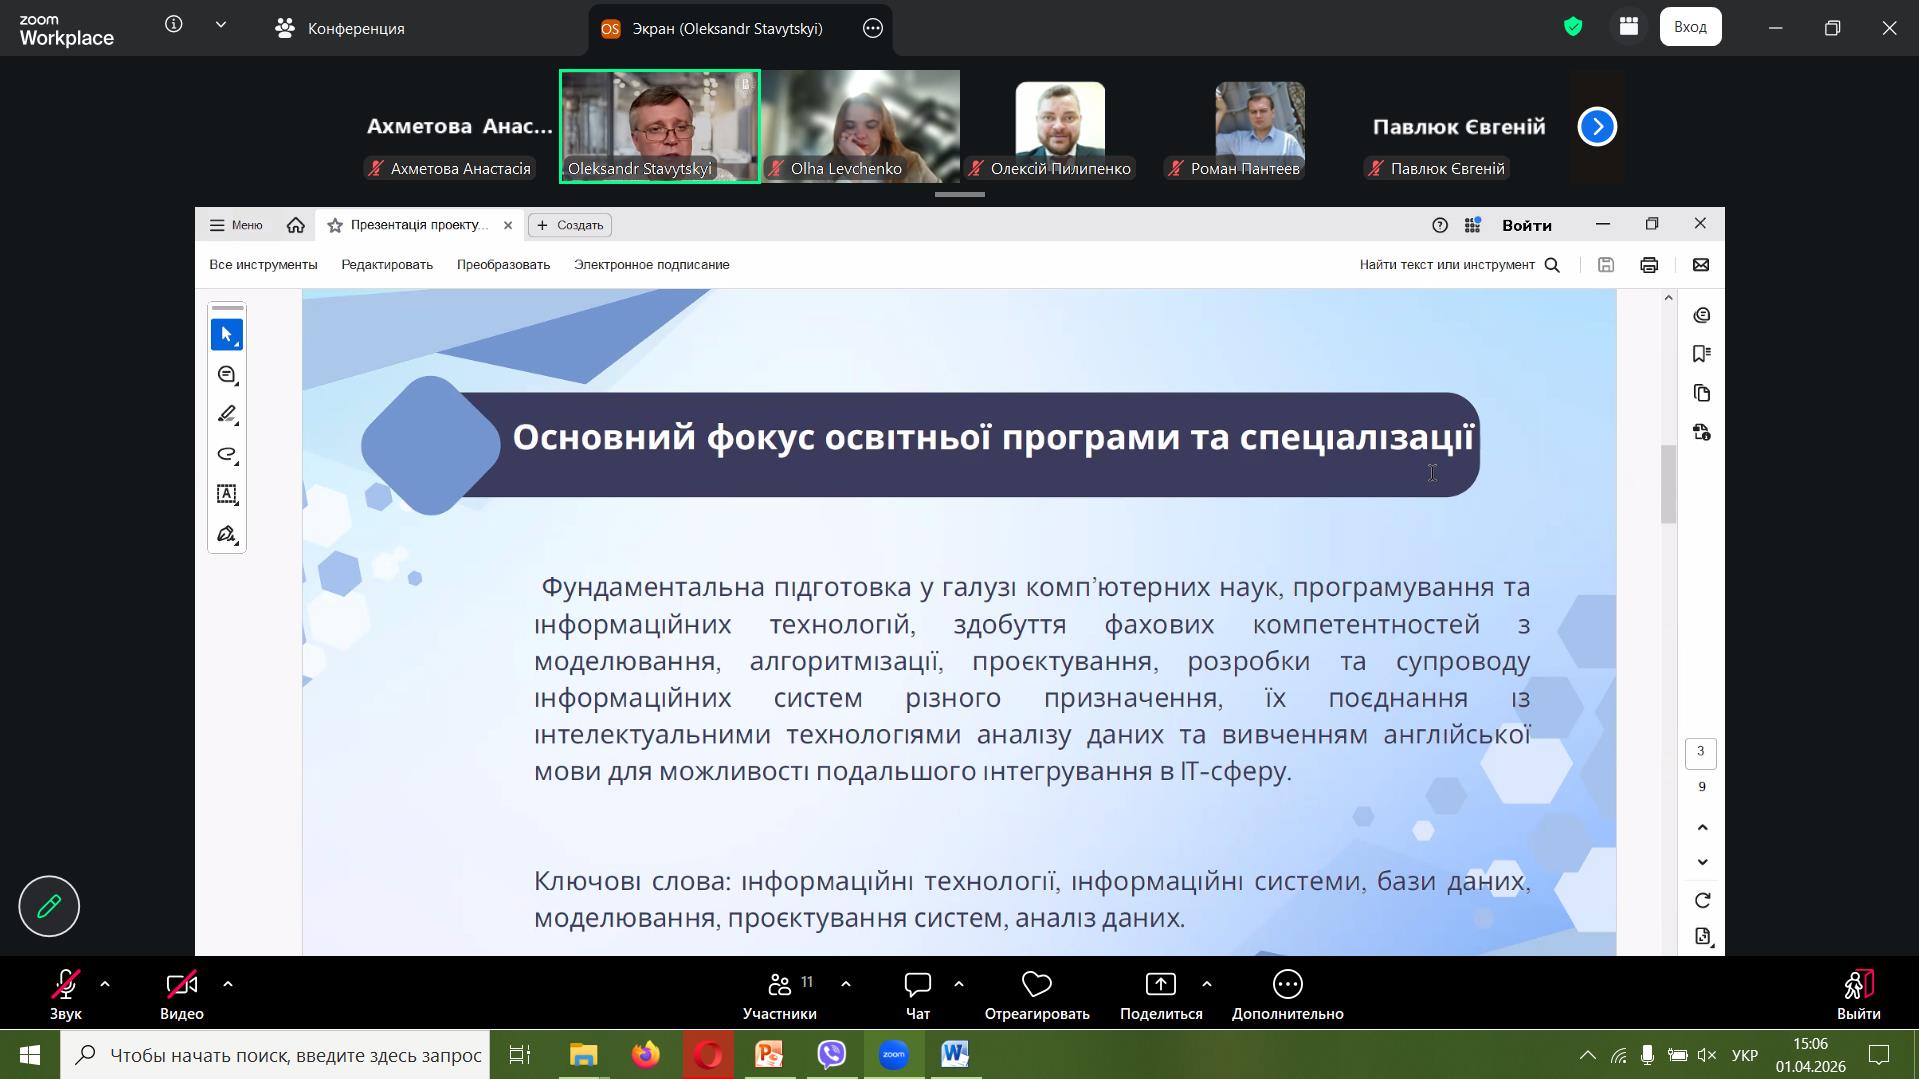Image resolution: width=1919 pixels, height=1079 pixels.
Task: Open Word from the Windows taskbar
Action: click(x=954, y=1054)
